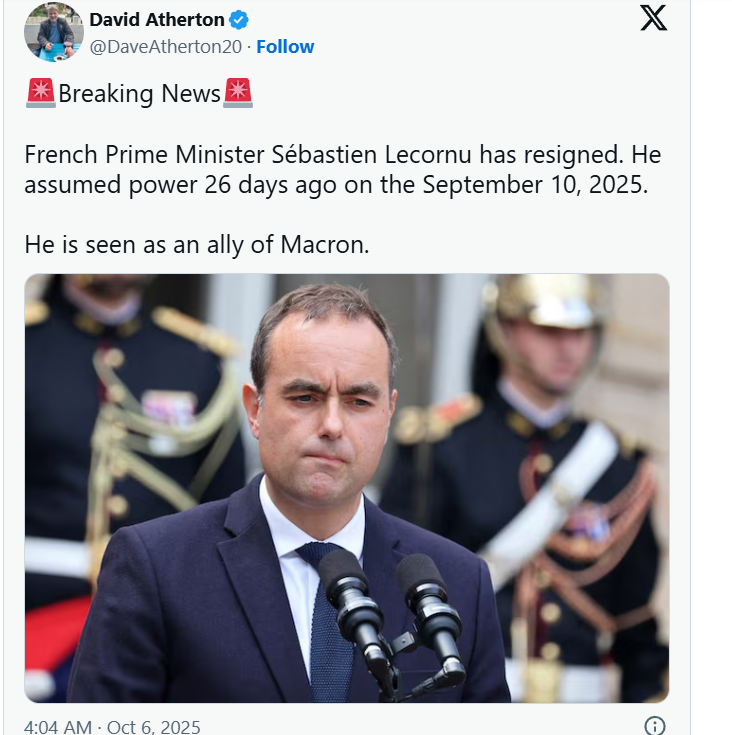Click the "ally of Macron" sentence
This screenshot has width=732, height=735.
pyautogui.click(x=196, y=245)
